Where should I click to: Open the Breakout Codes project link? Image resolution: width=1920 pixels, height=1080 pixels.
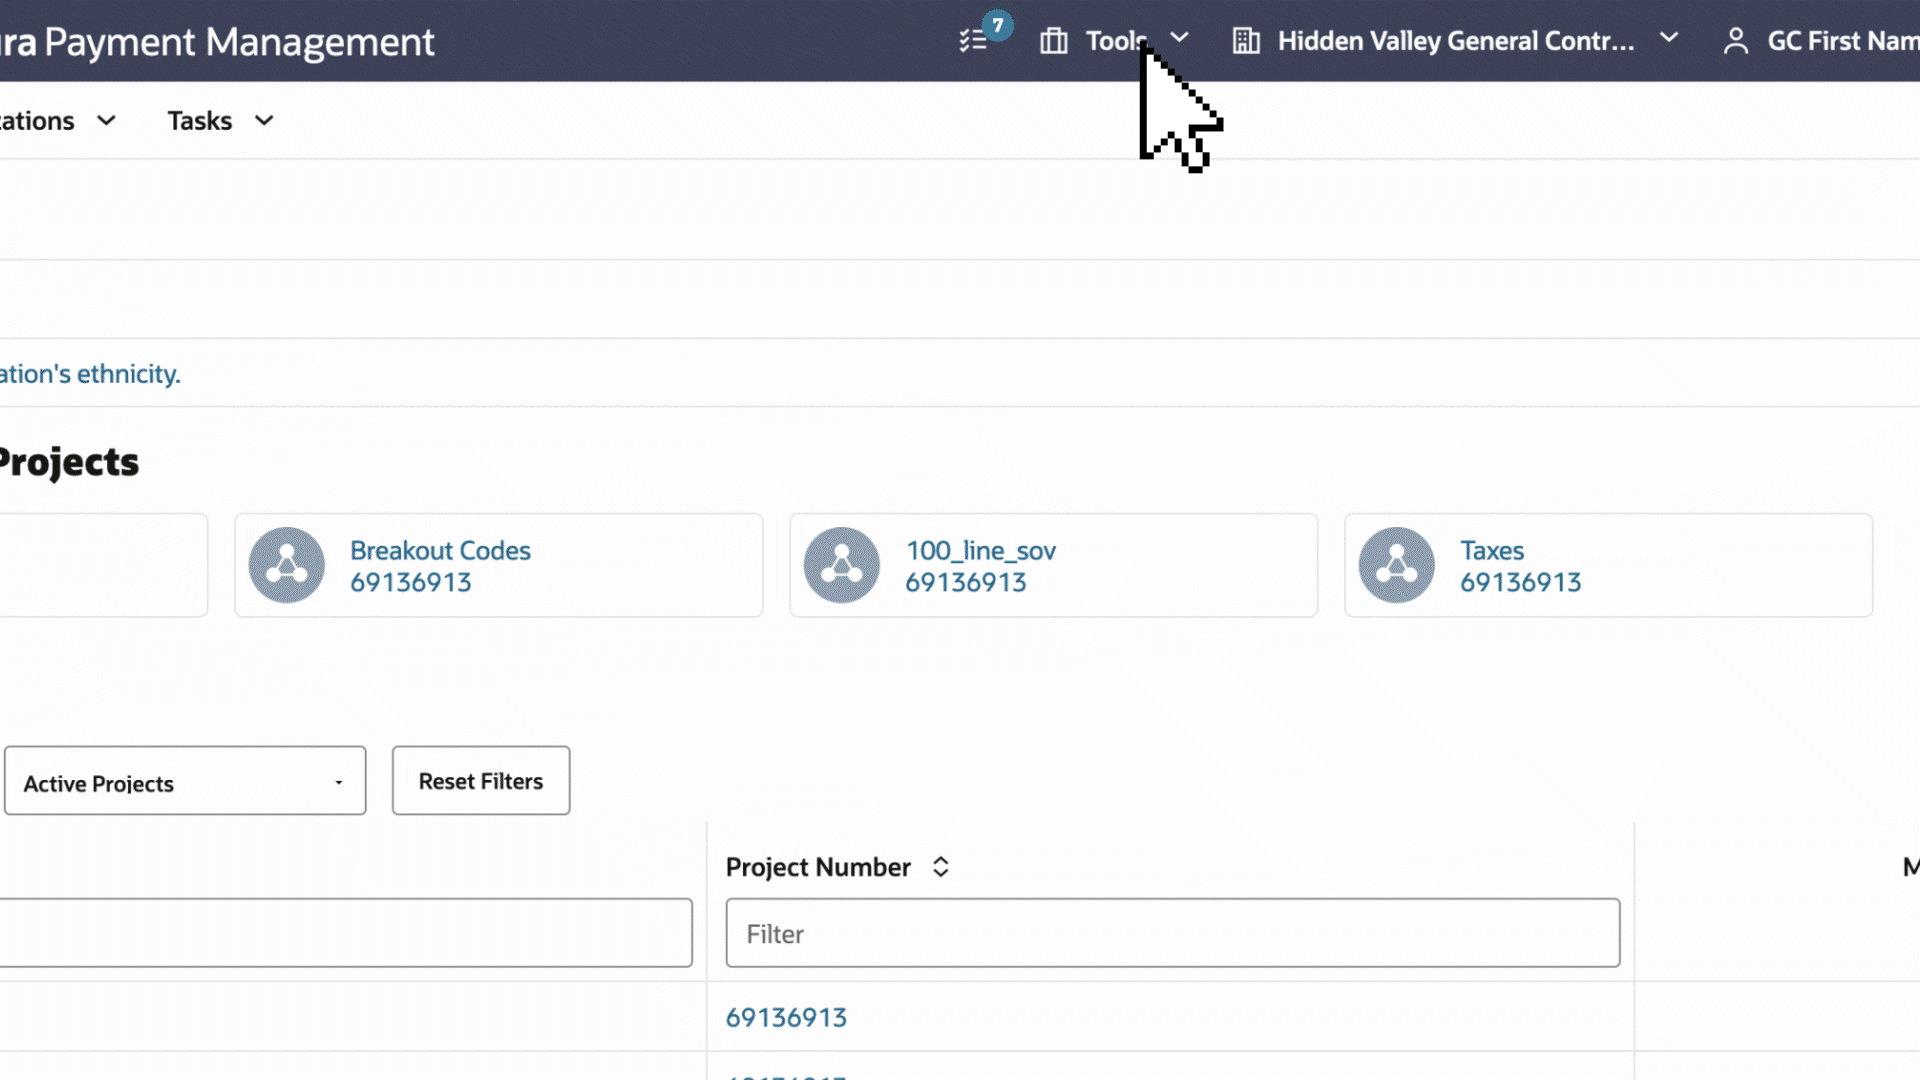click(x=440, y=551)
